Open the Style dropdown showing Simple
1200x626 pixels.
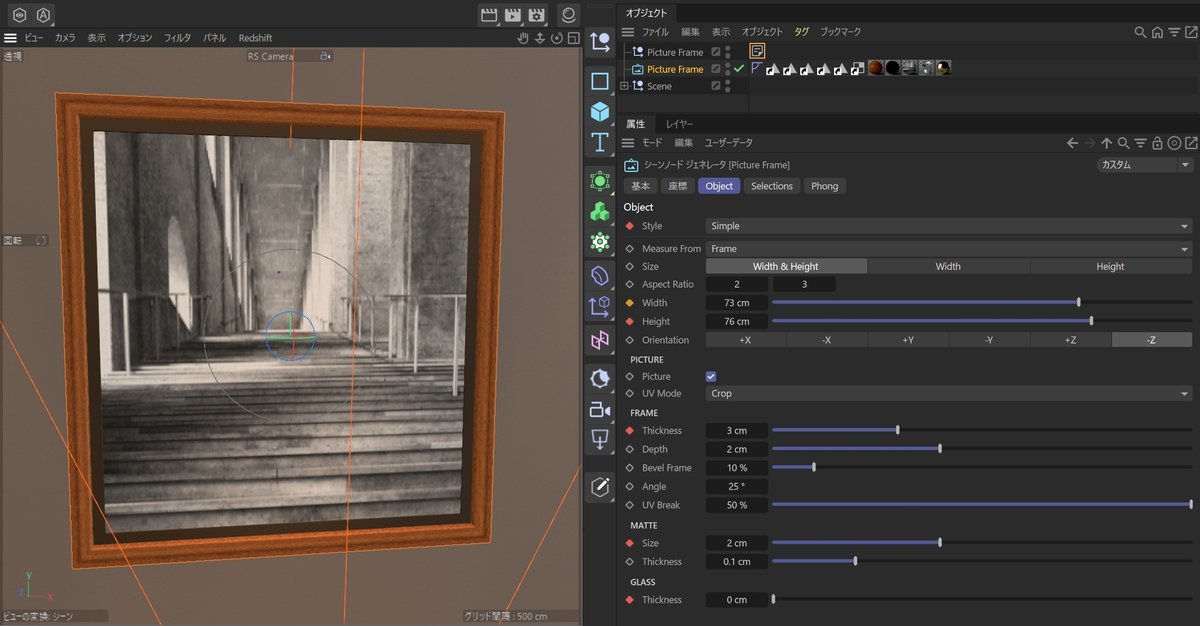pos(949,226)
